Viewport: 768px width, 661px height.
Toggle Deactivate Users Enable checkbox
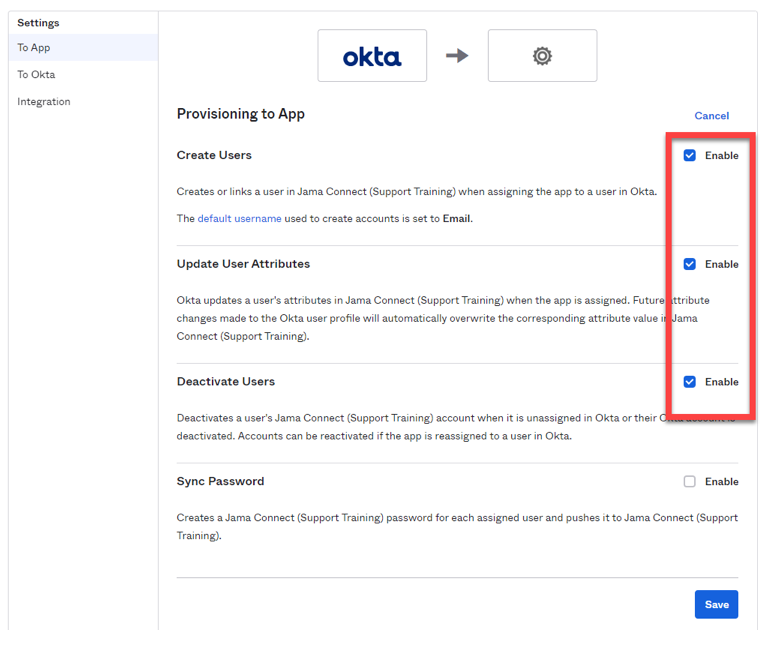pos(689,382)
